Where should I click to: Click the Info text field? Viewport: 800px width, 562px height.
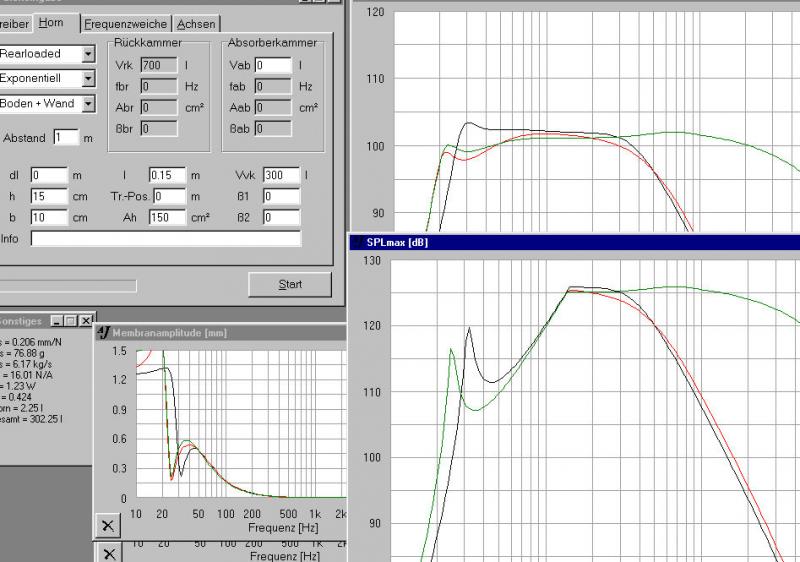pos(165,238)
